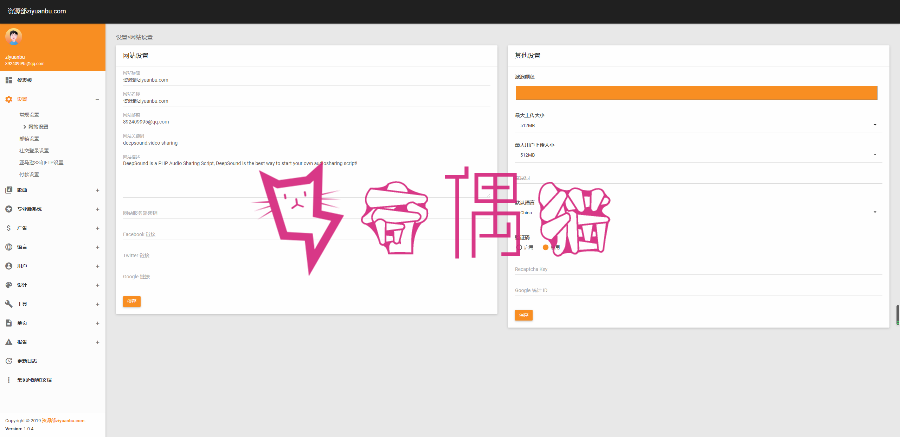
Task: Expand the round badge section plus sign
Action: (97, 209)
